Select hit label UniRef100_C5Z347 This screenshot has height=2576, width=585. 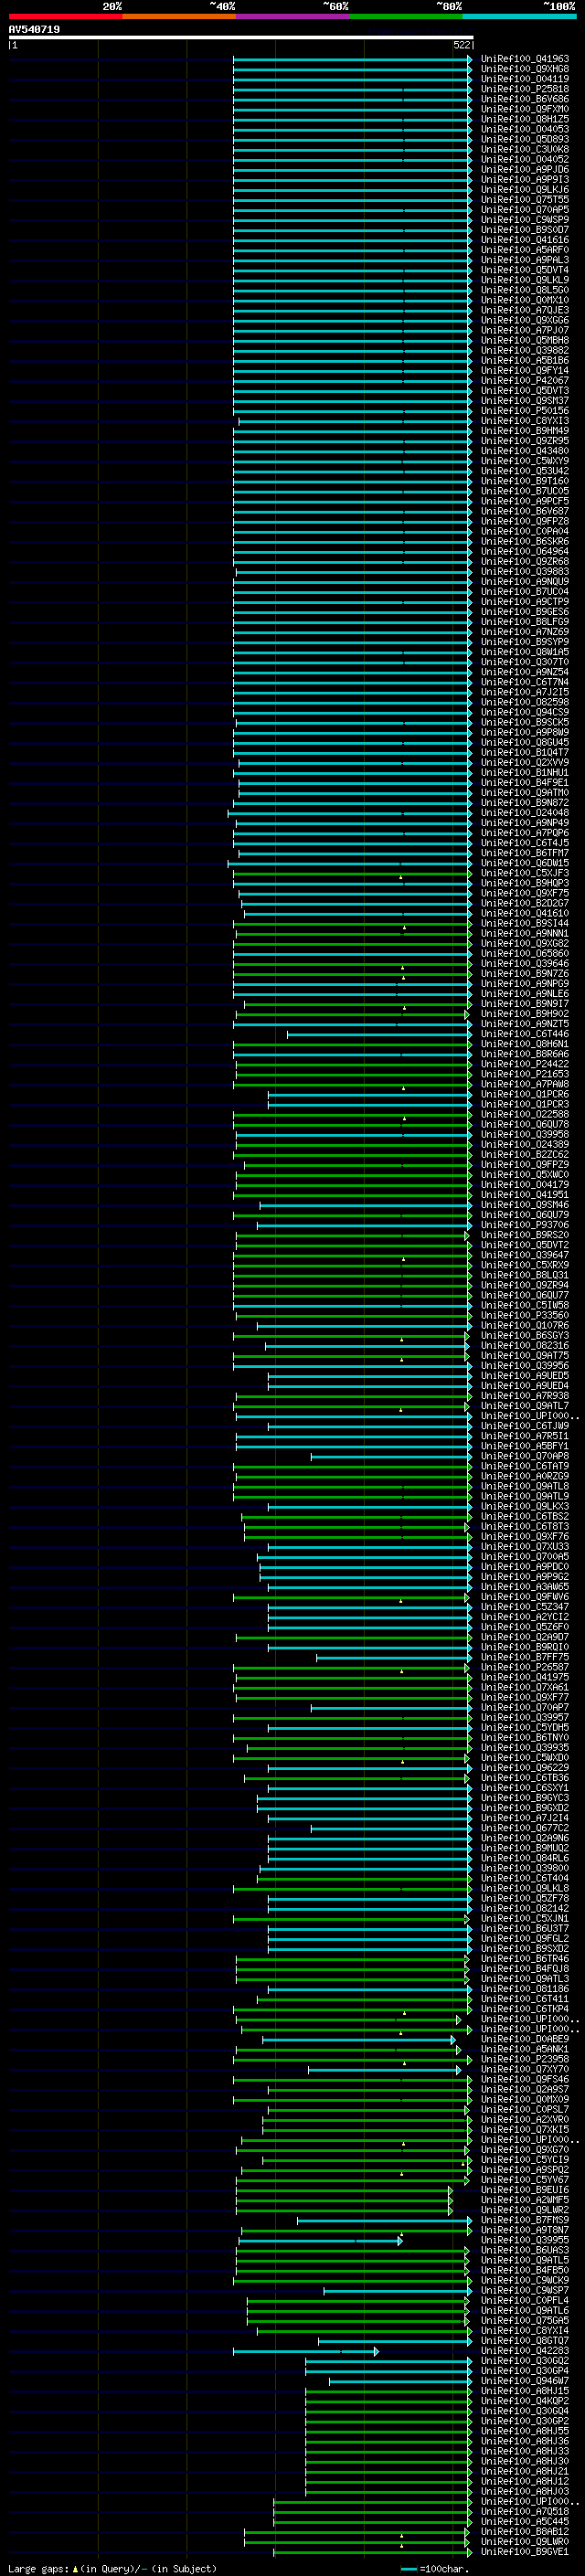(525, 1607)
